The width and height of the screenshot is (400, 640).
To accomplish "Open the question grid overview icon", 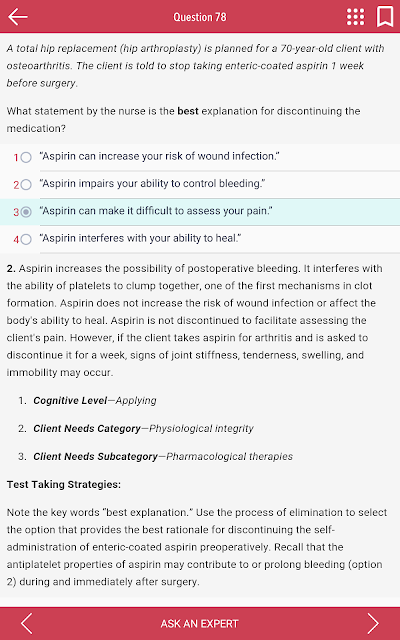I will coord(356,17).
